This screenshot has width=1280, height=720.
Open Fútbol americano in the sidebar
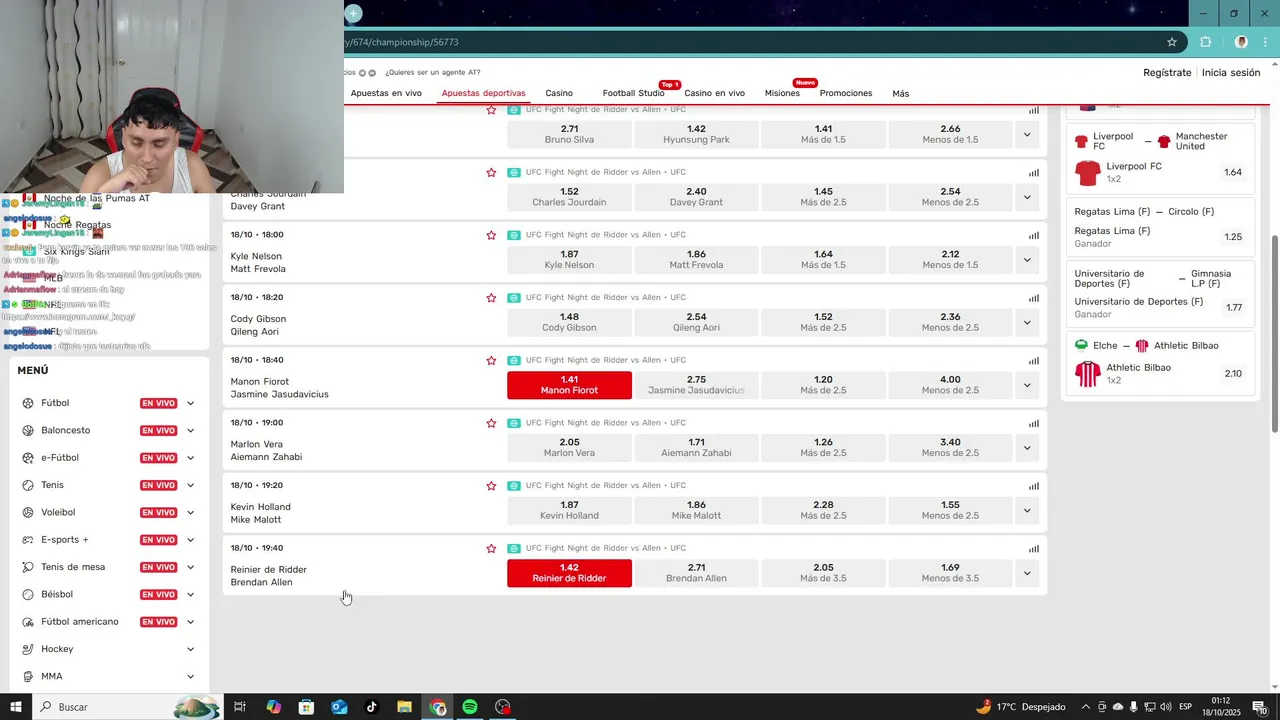pyautogui.click(x=80, y=622)
